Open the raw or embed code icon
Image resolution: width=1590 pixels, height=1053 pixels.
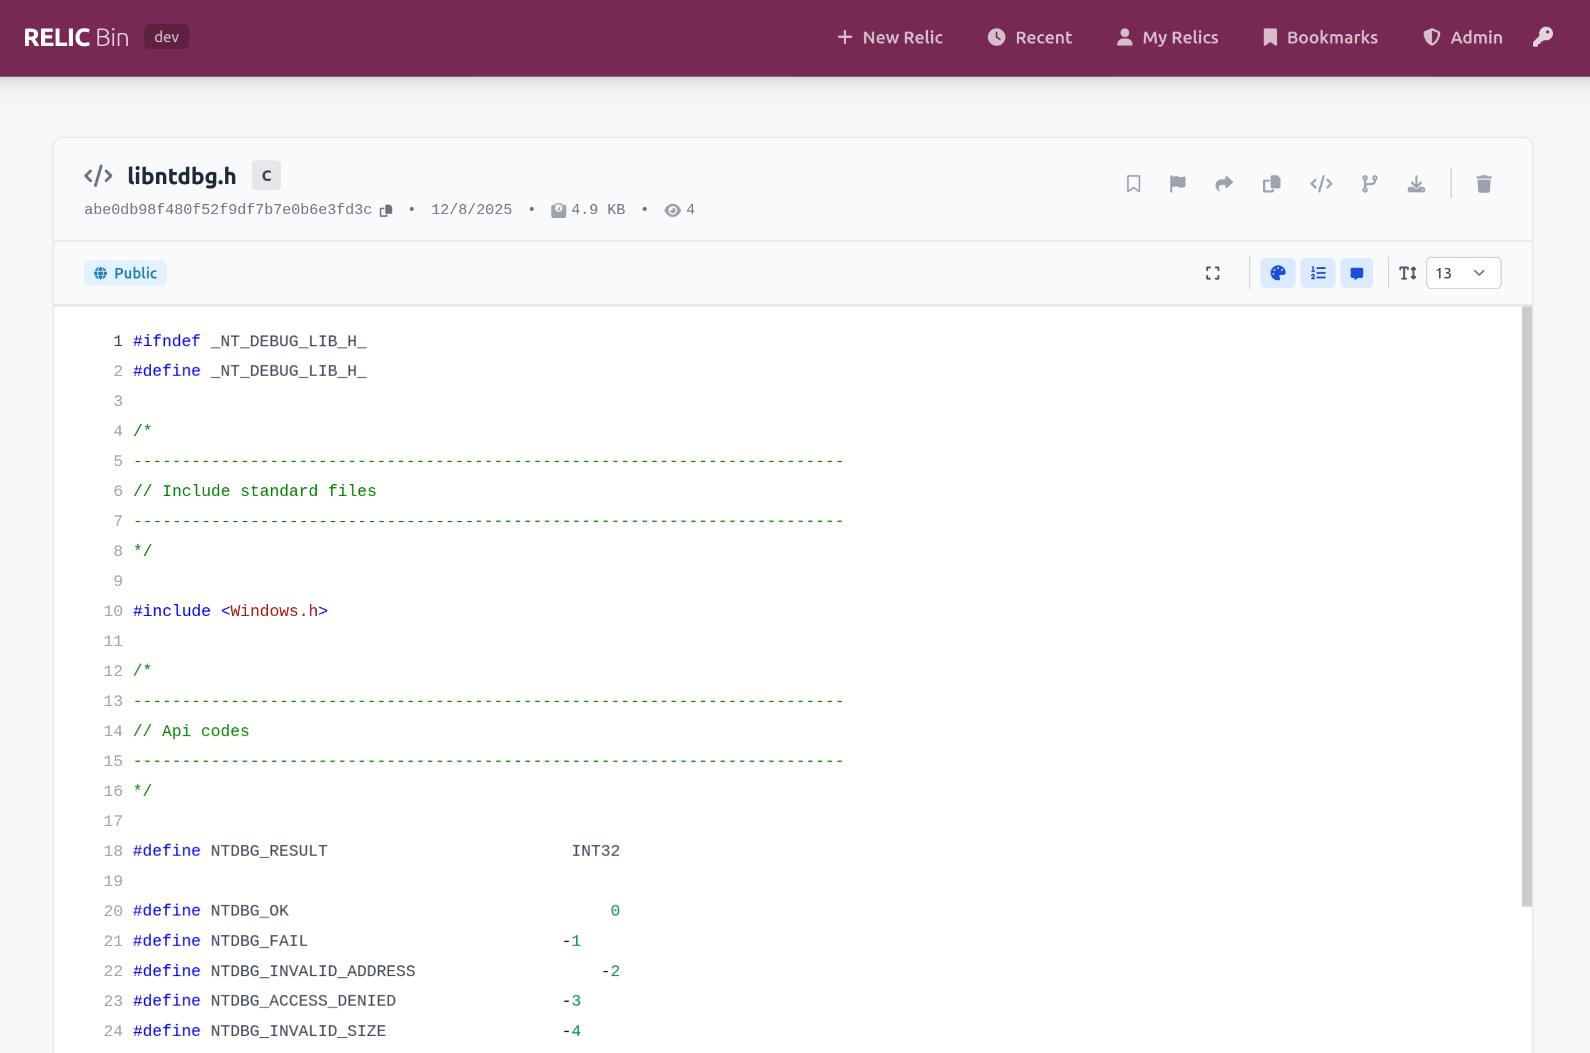pos(1321,184)
